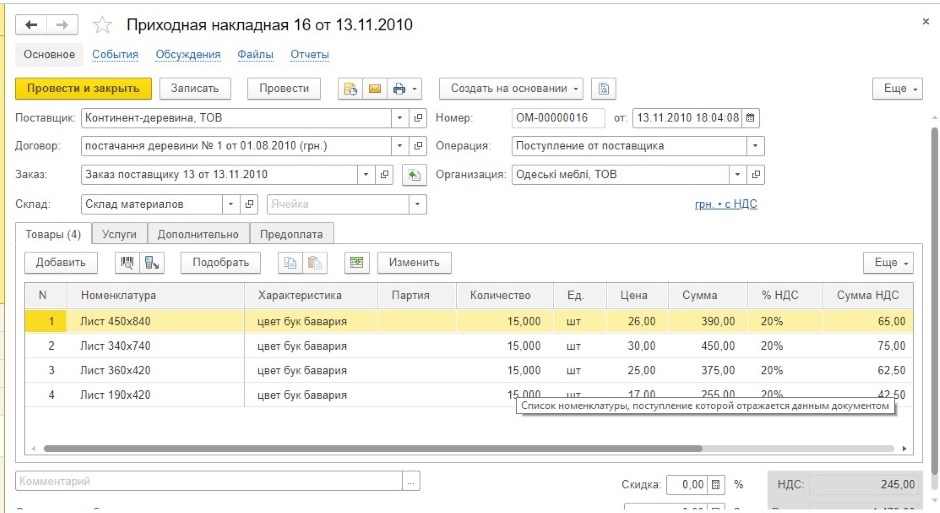Expand Поставщик dropdown list
Image resolution: width=940 pixels, height=513 pixels.
399,117
